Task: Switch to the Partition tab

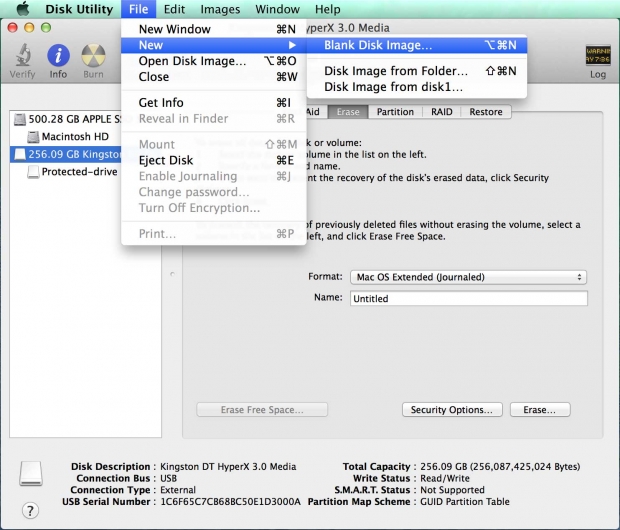Action: 395,112
